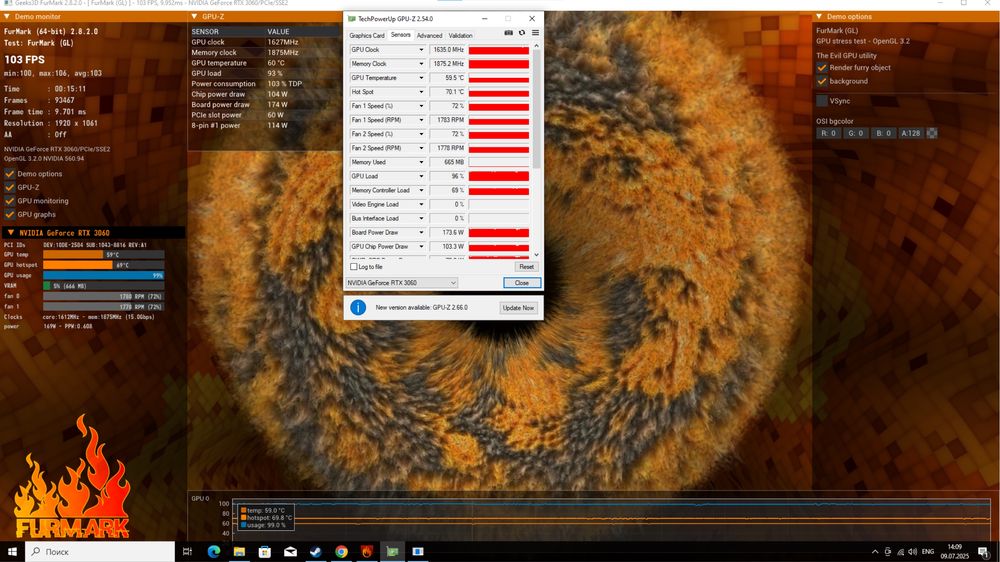Open the notification center icon
The height and width of the screenshot is (562, 1000).
984,552
